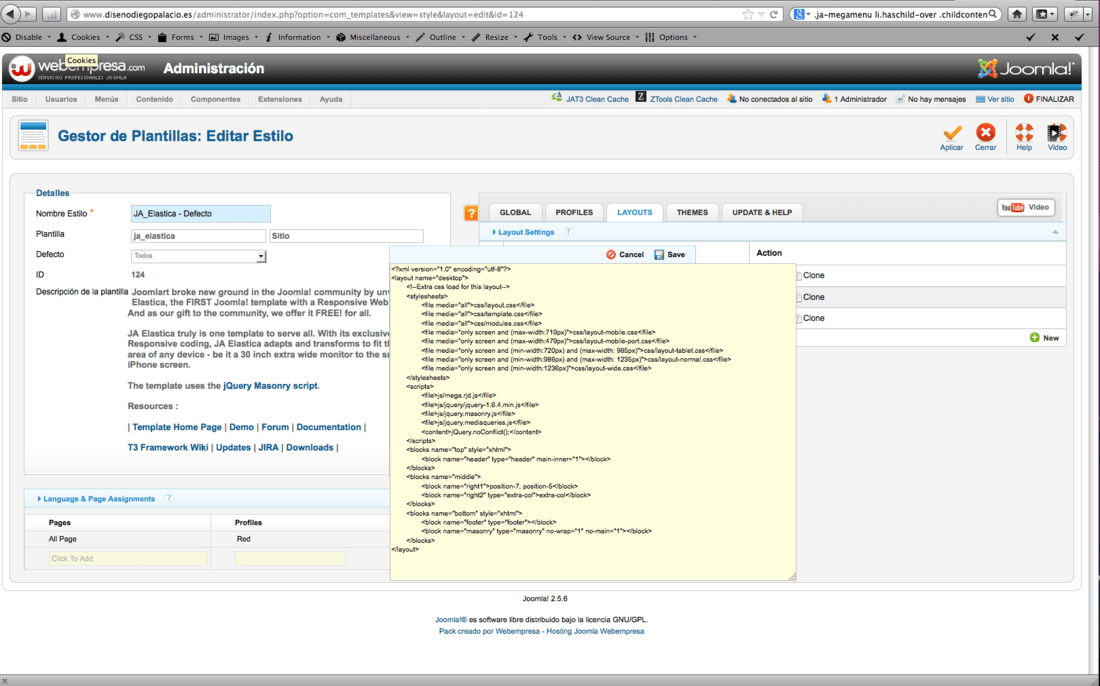This screenshot has width=1100, height=686.
Task: Click the red FINALIZAR logout icon
Action: tap(1028, 99)
